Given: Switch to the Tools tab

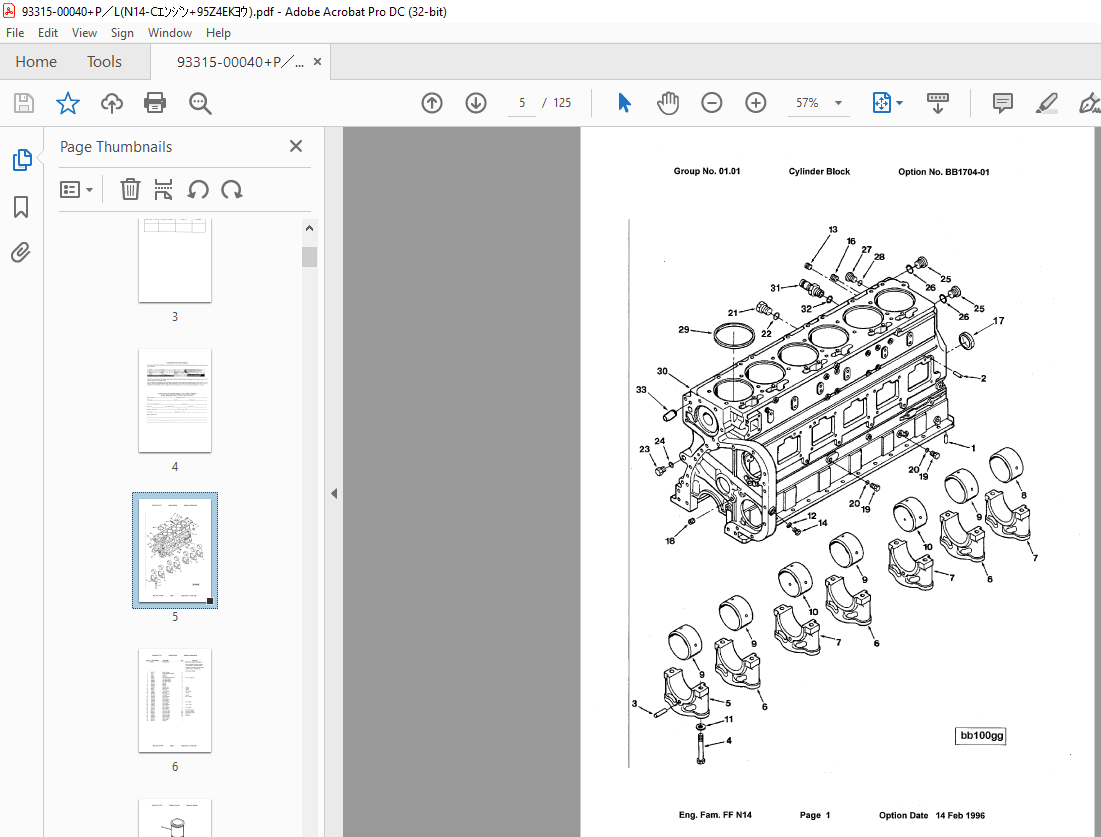Looking at the screenshot, I should tap(104, 61).
